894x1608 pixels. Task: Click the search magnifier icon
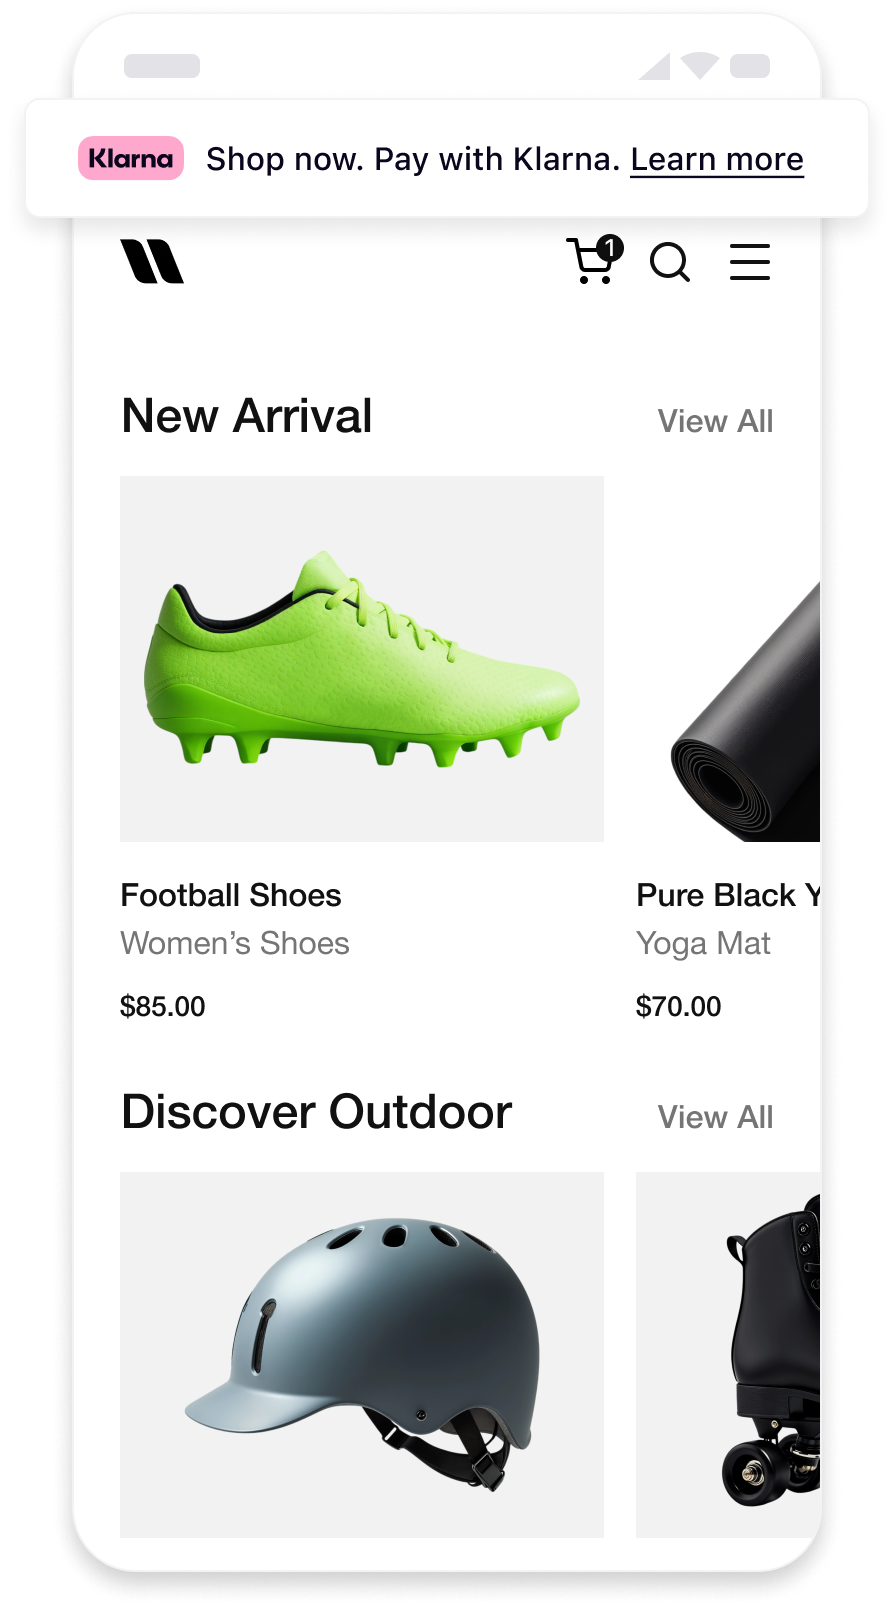(x=670, y=263)
